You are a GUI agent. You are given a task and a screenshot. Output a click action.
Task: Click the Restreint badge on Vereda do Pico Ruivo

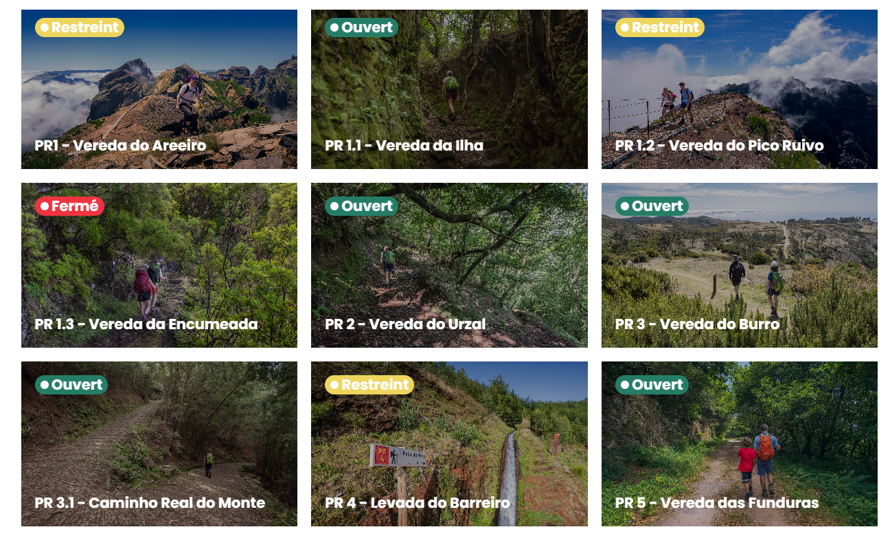pyautogui.click(x=660, y=27)
